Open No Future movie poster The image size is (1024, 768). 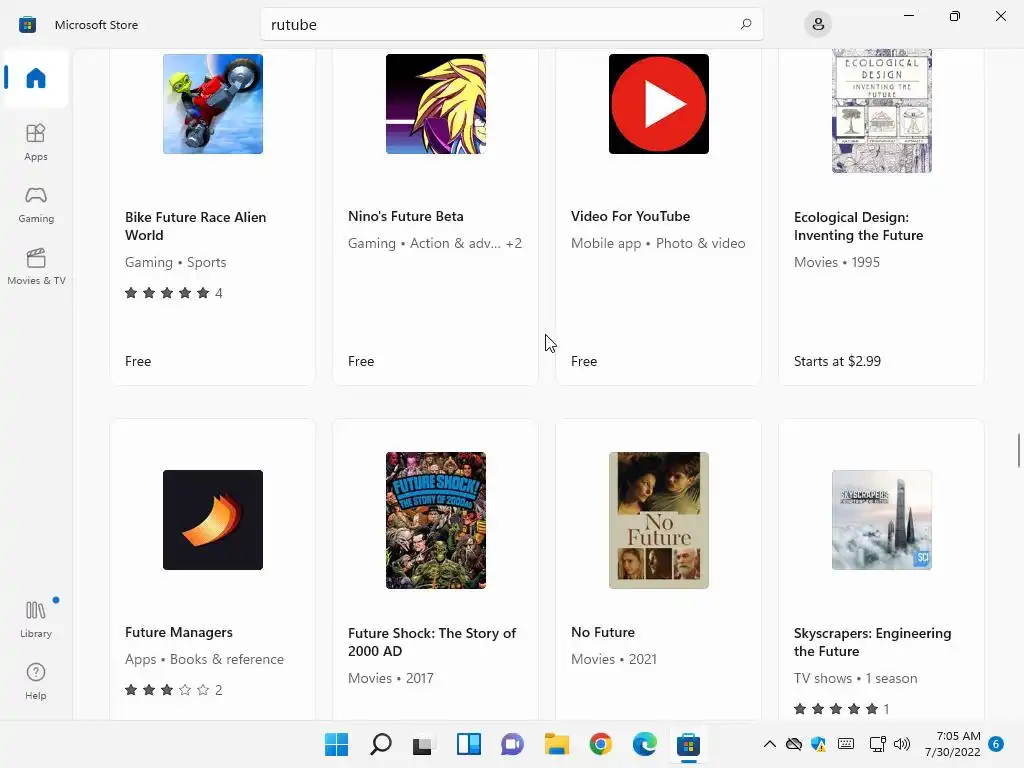658,520
